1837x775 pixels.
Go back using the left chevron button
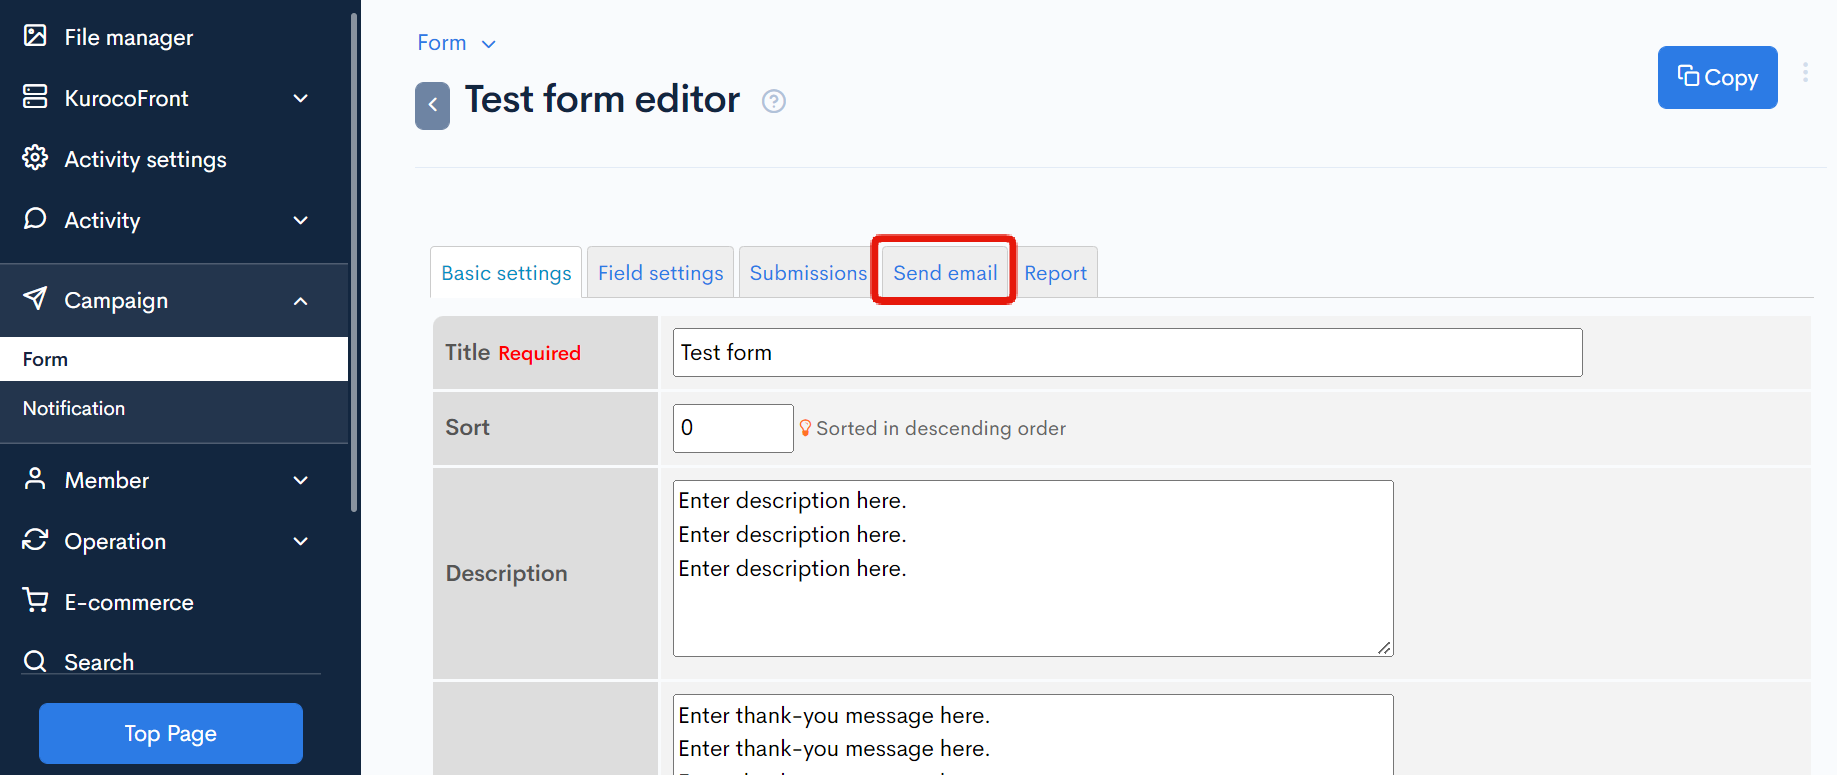tap(432, 105)
